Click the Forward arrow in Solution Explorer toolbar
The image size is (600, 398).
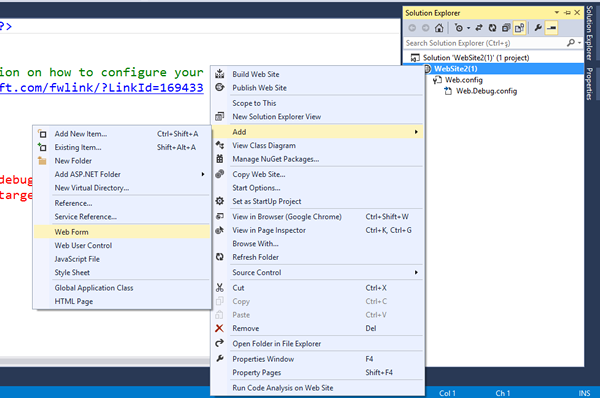pyautogui.click(x=426, y=28)
